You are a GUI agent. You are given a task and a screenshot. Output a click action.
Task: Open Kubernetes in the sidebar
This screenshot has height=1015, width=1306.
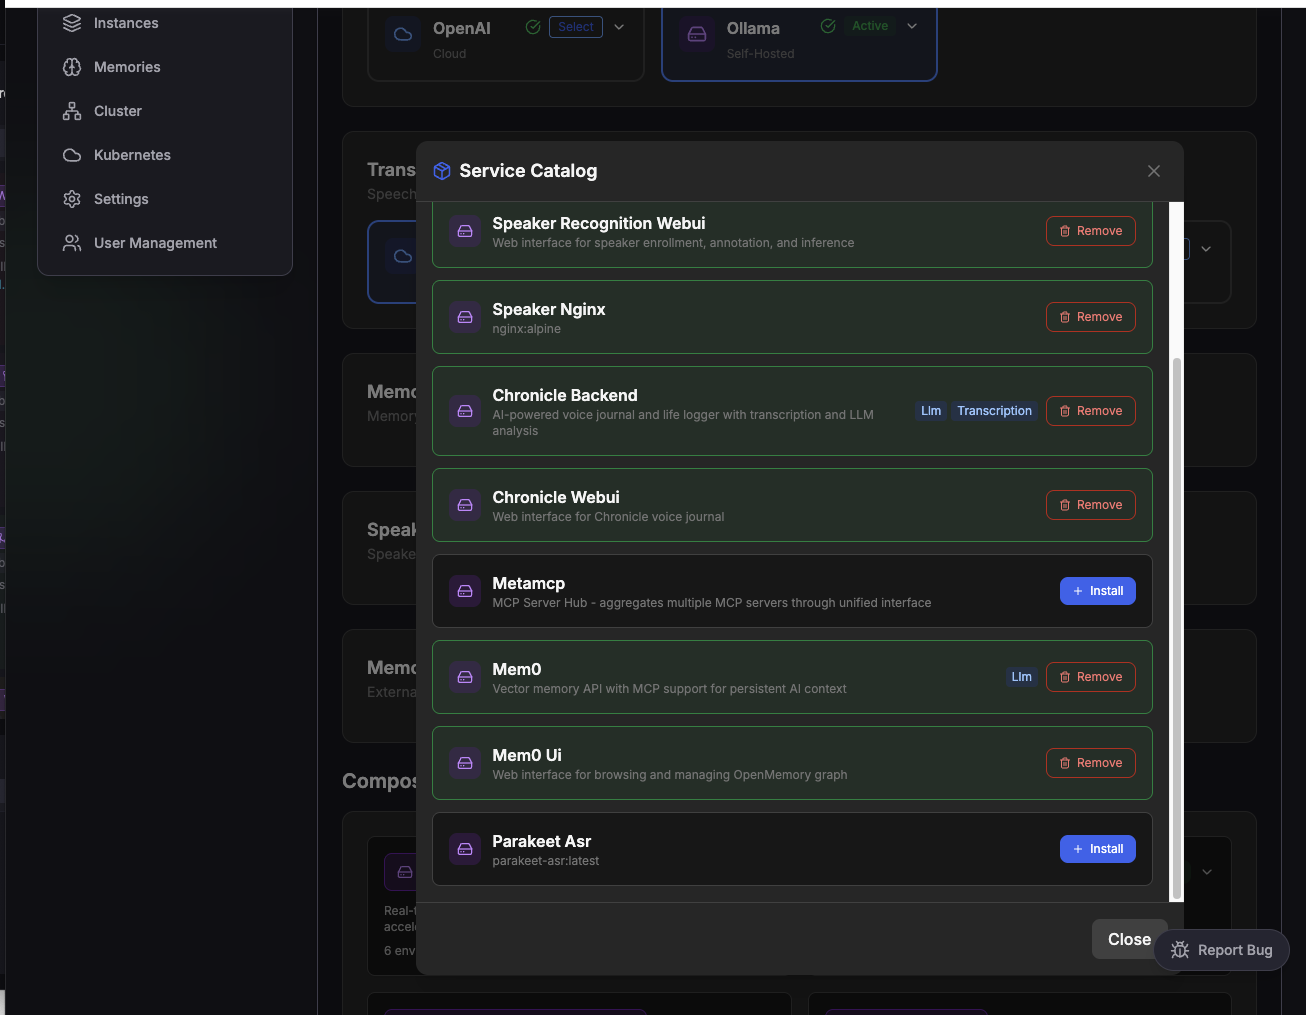pos(132,155)
